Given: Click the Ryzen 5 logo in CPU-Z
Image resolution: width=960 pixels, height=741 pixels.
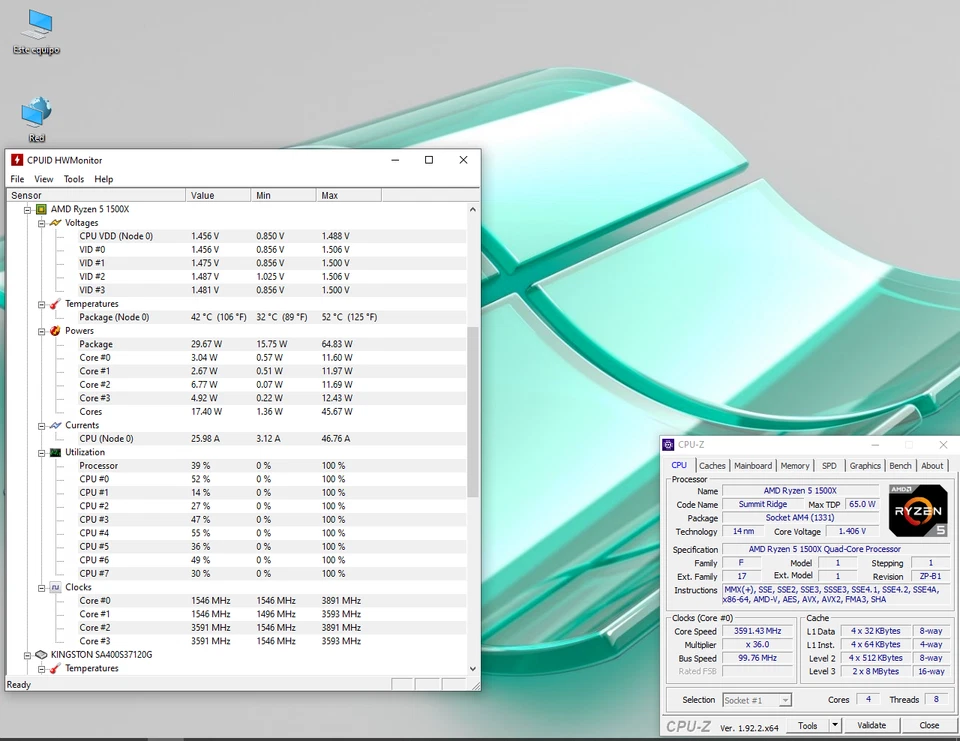Looking at the screenshot, I should (917, 510).
